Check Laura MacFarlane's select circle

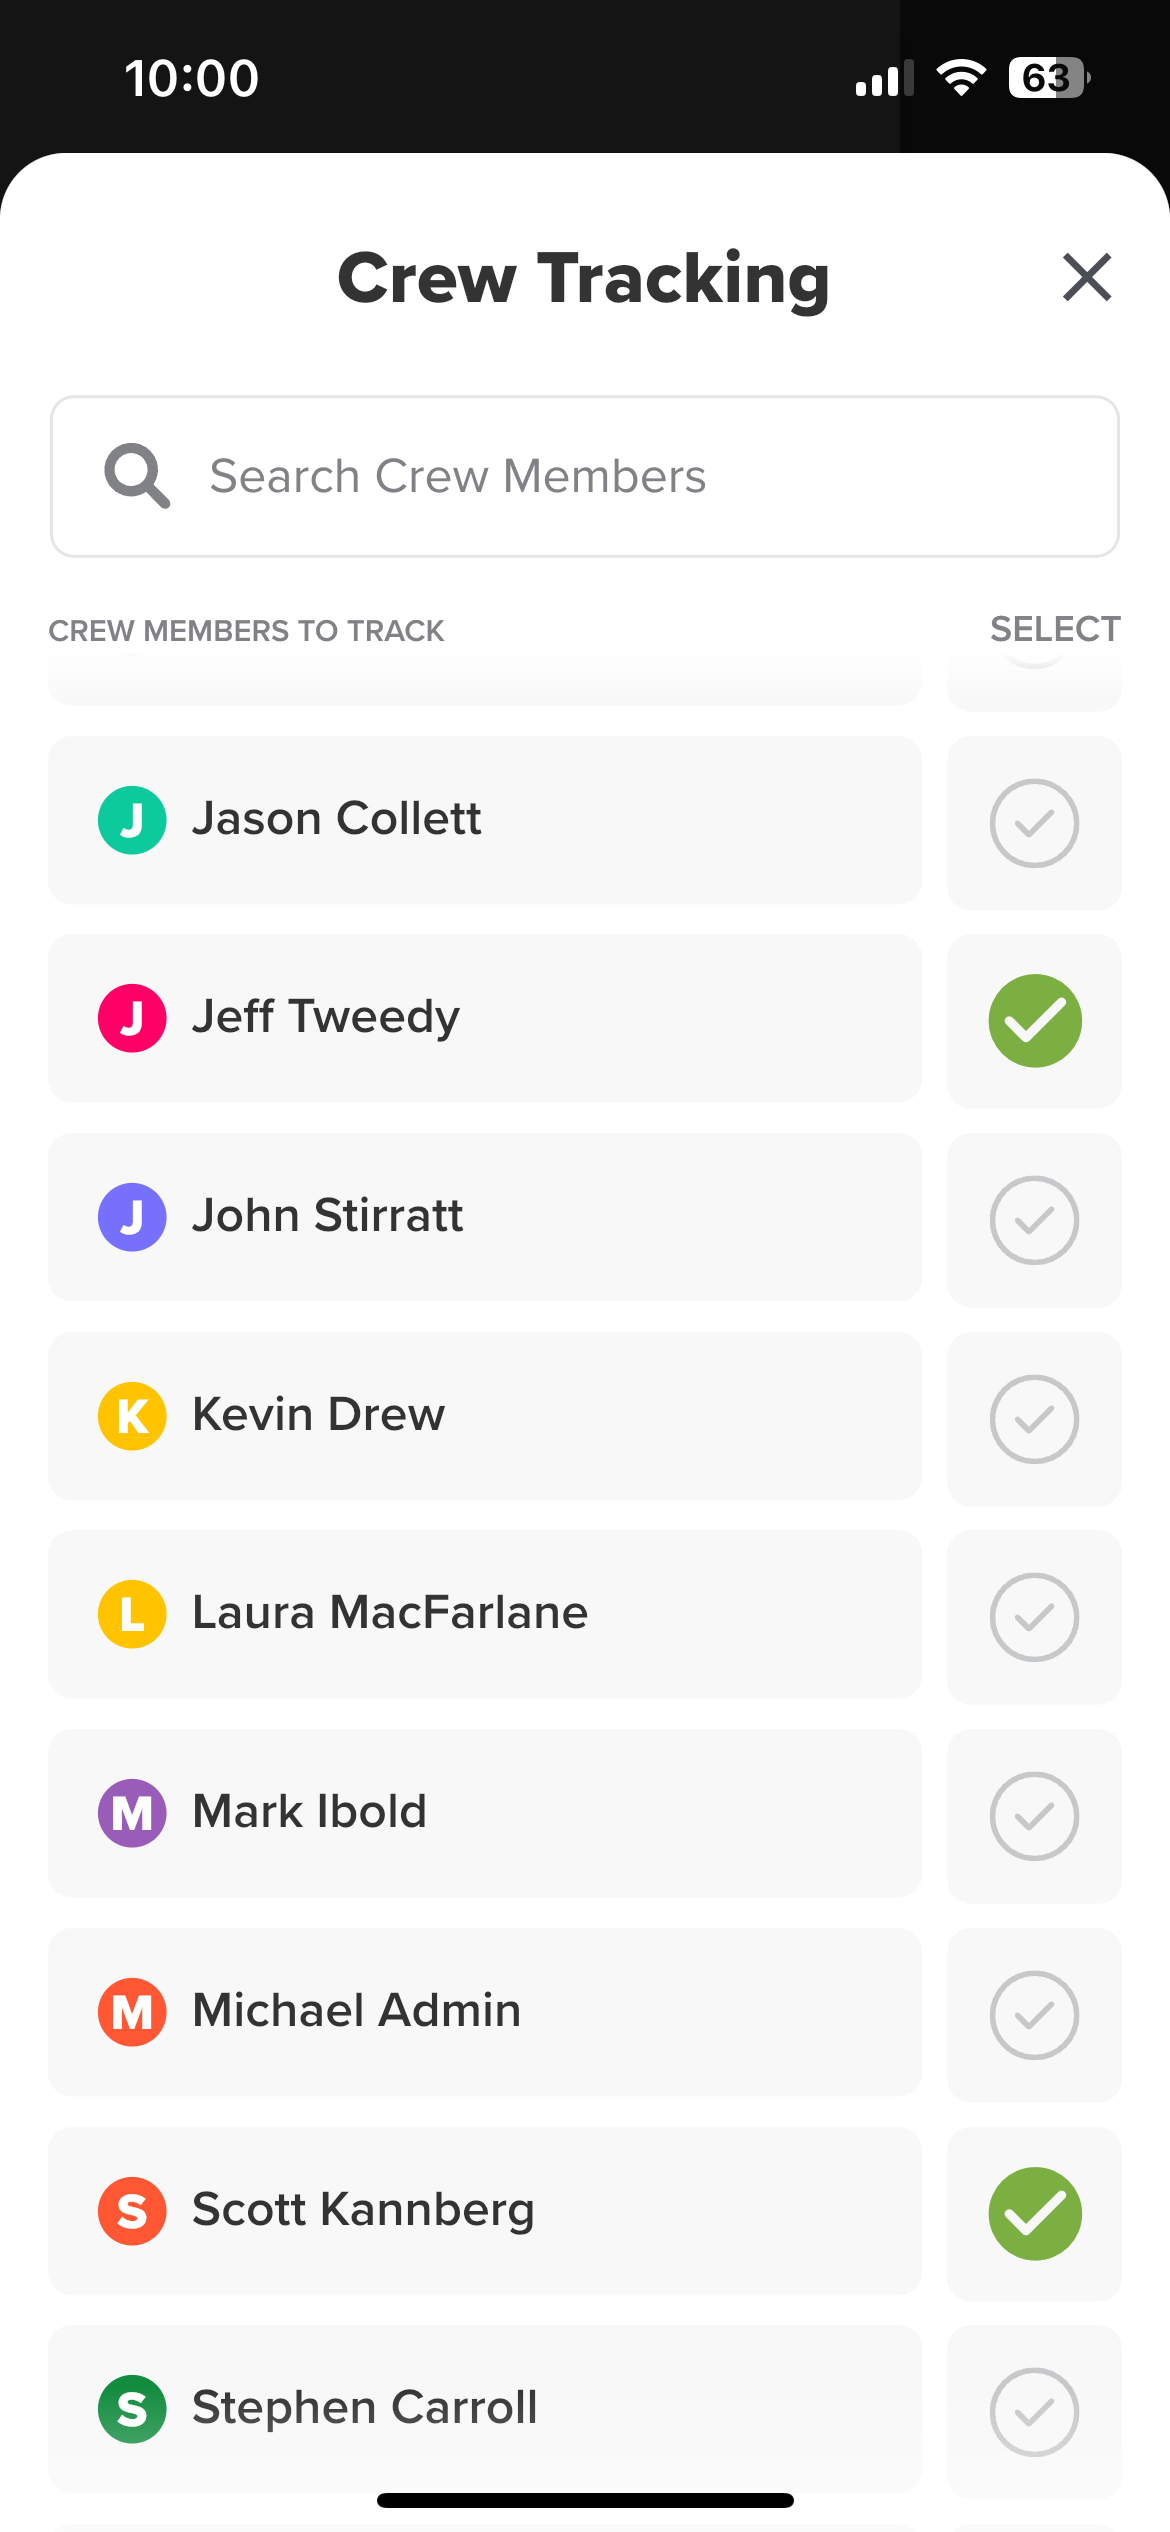[x=1034, y=1617]
